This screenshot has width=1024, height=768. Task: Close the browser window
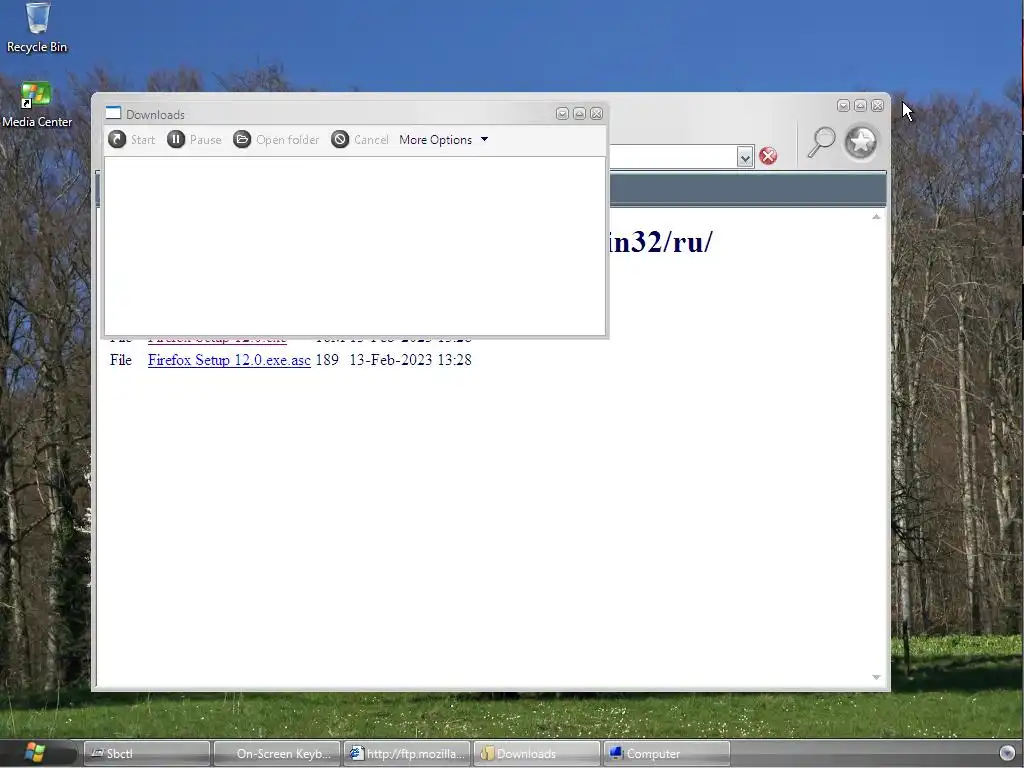[878, 106]
